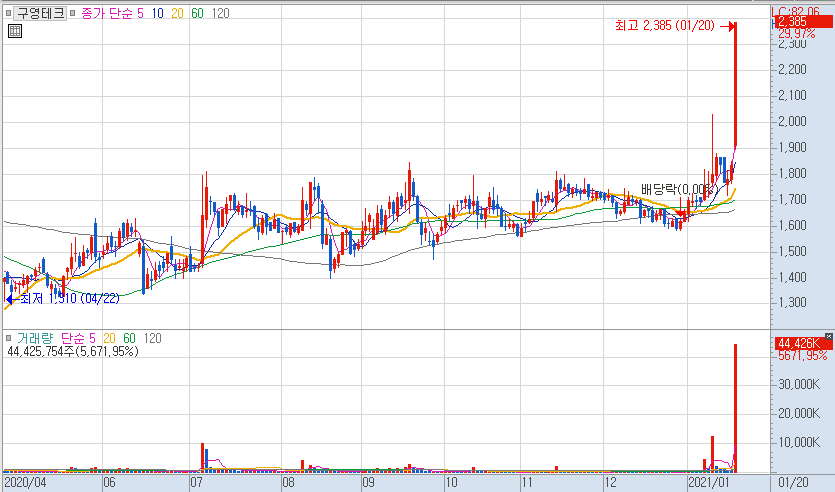This screenshot has width=835, height=492.
Task: Click the 30,000K volume axis label
Action: click(799, 384)
